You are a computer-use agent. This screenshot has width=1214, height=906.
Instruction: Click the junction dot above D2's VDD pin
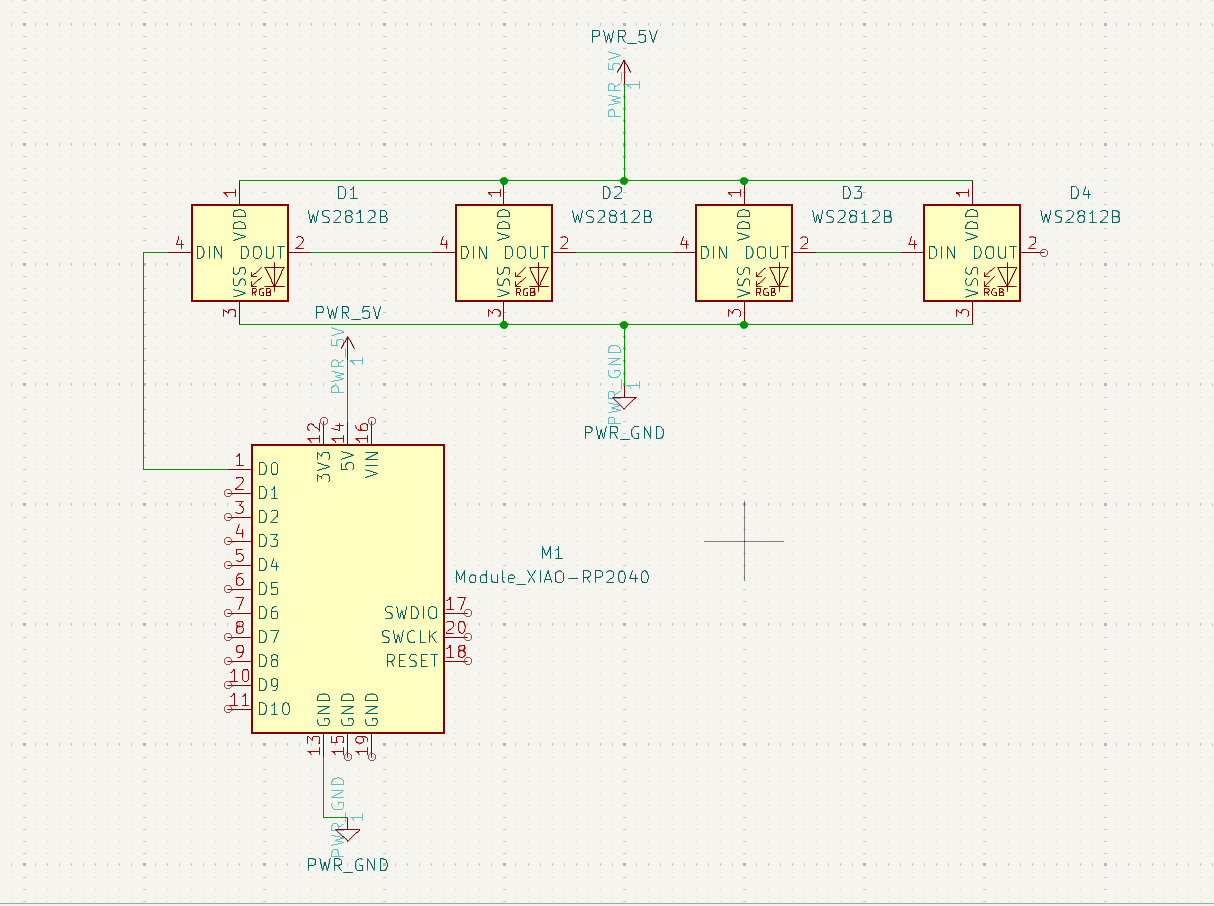tap(504, 181)
